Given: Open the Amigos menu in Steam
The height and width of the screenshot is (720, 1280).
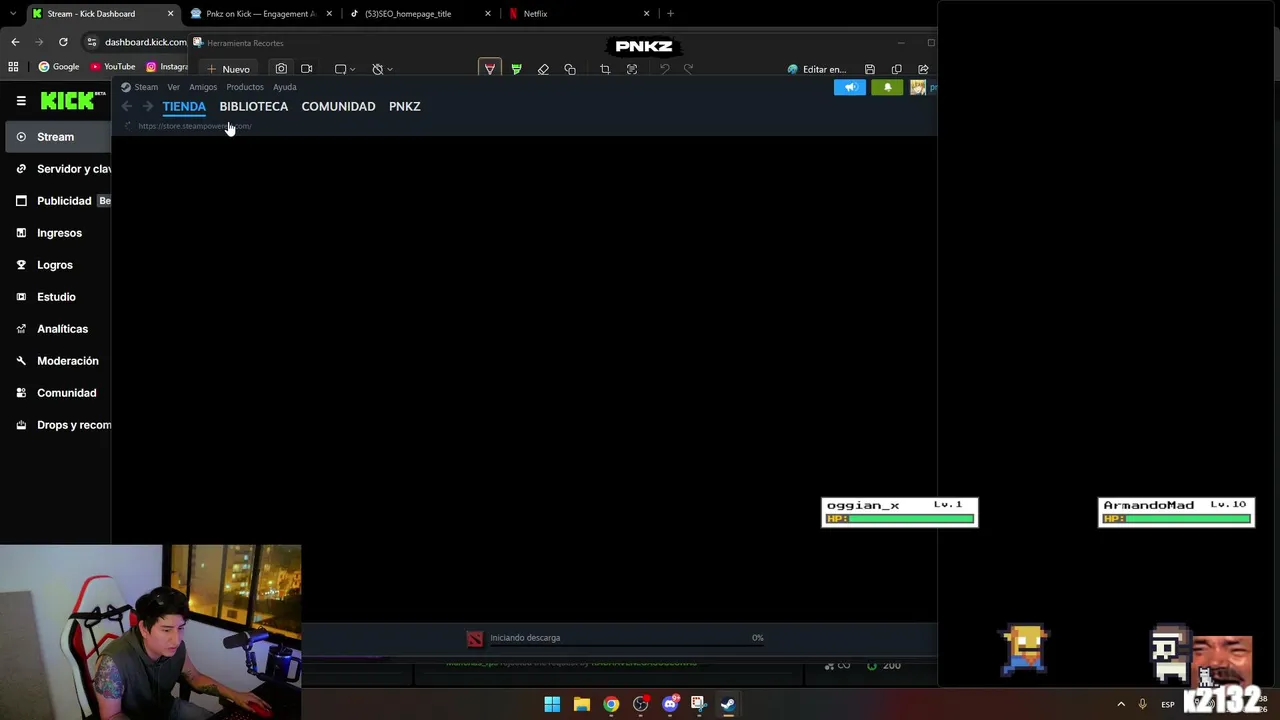Looking at the screenshot, I should click(203, 87).
